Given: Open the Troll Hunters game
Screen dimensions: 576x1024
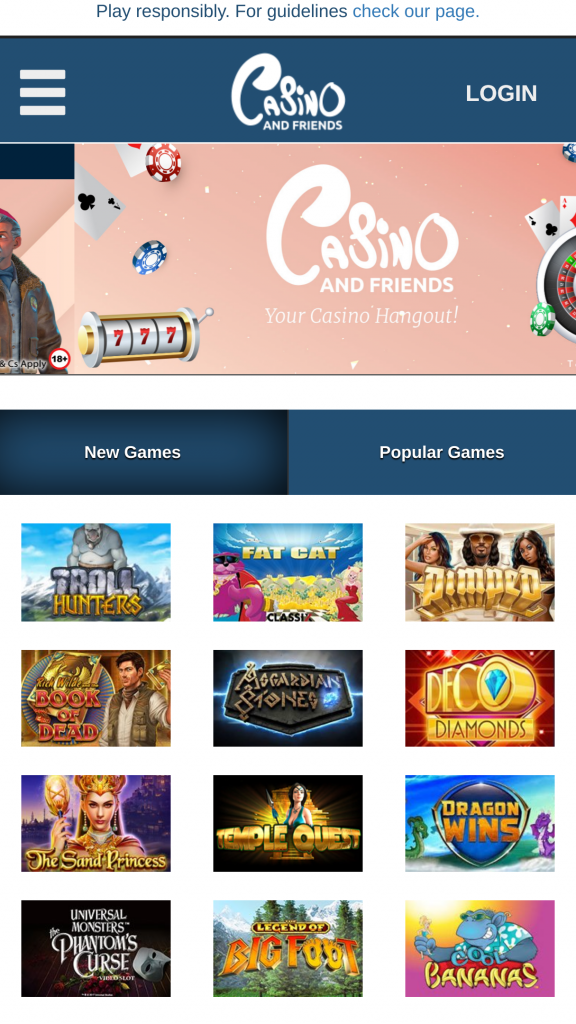Looking at the screenshot, I should (96, 572).
